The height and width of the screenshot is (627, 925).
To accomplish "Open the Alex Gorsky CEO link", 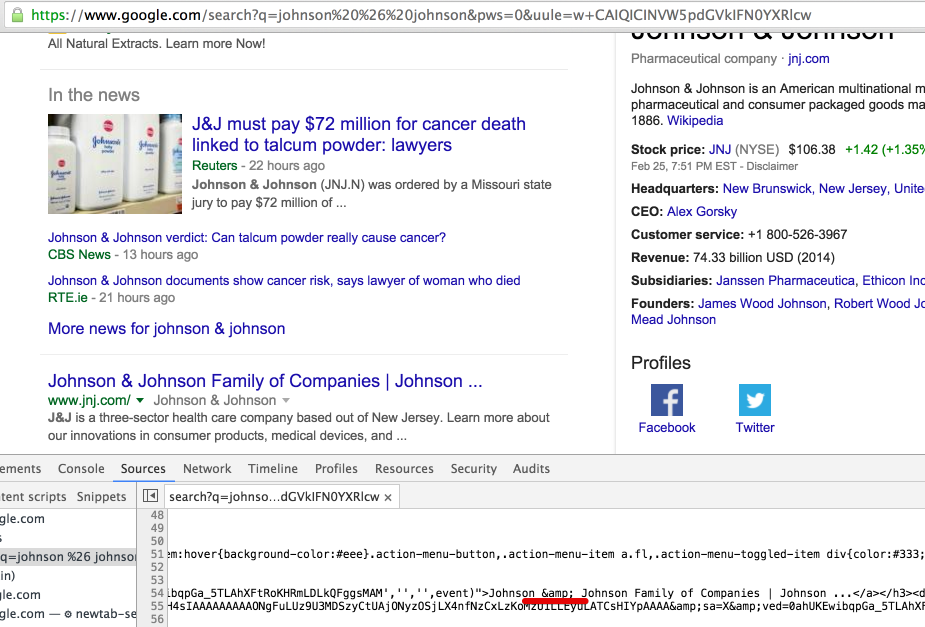I will point(701,212).
